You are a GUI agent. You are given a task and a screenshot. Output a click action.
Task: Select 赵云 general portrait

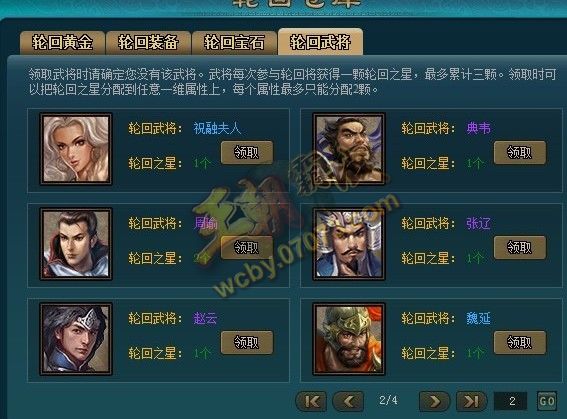pos(76,339)
